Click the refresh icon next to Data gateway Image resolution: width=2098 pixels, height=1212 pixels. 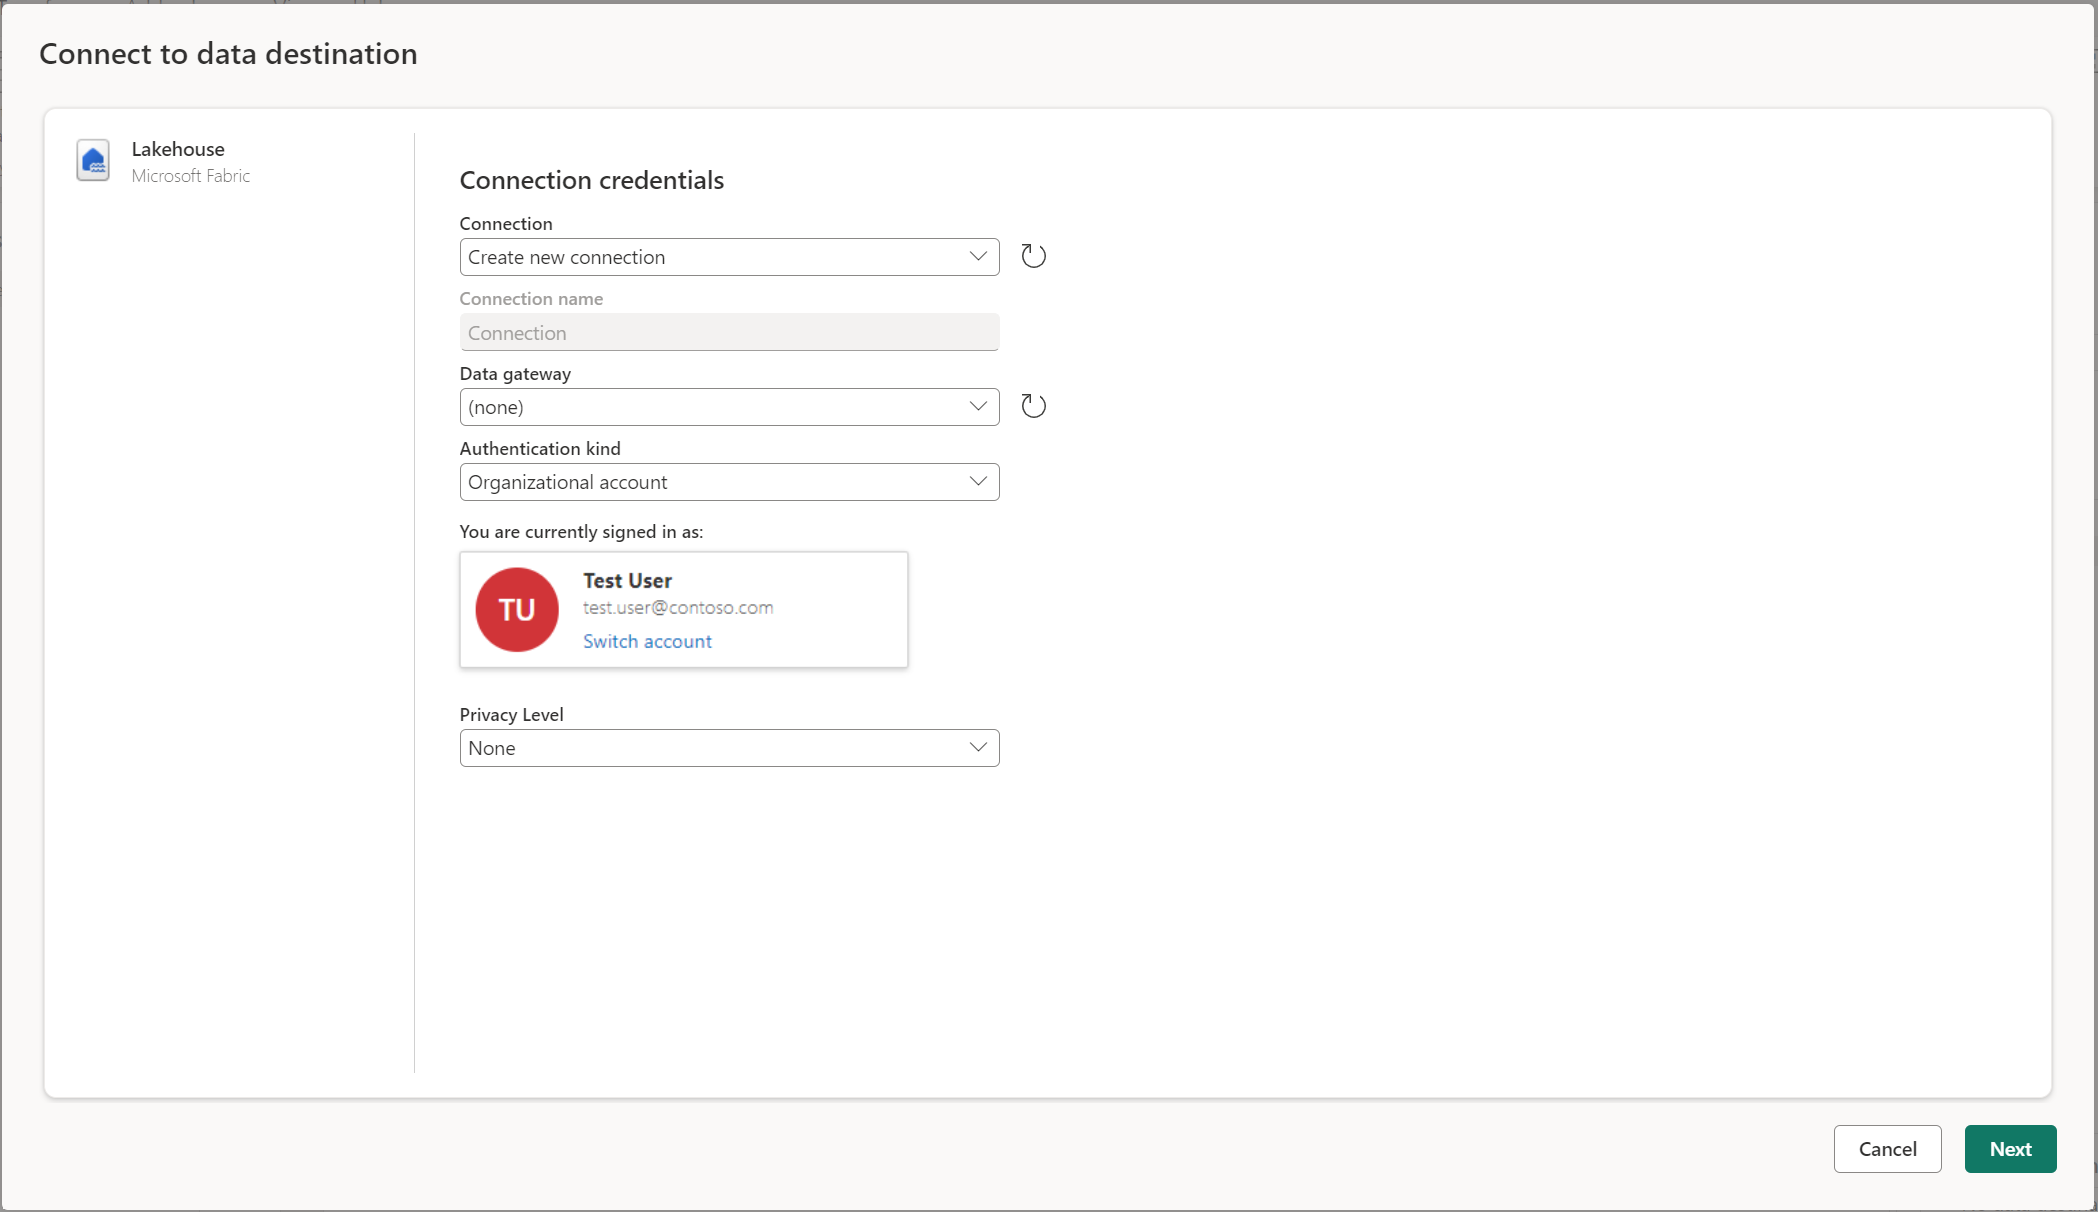coord(1033,405)
